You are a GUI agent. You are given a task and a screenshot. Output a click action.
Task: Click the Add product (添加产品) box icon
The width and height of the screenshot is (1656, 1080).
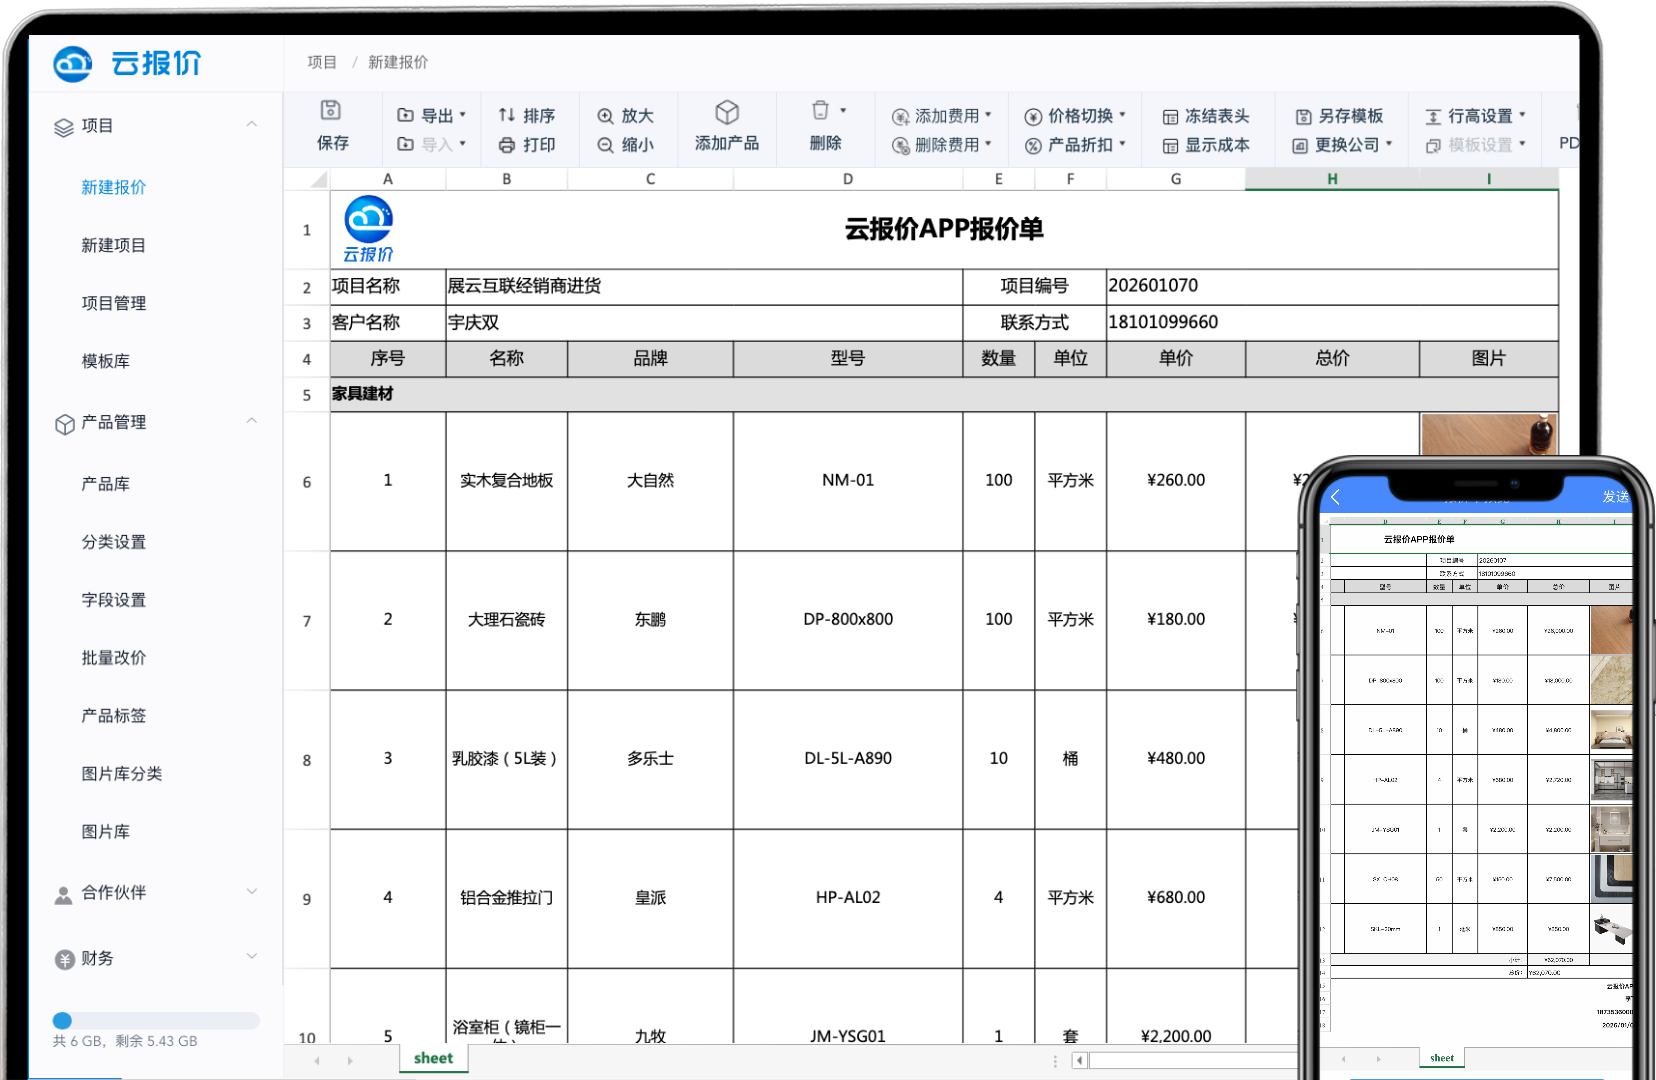click(727, 112)
